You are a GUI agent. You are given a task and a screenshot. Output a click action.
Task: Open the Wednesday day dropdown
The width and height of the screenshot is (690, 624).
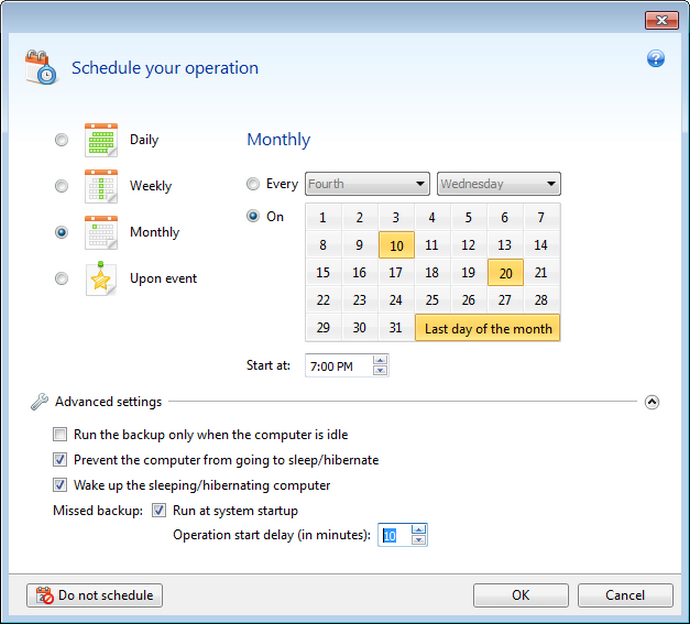(x=498, y=184)
